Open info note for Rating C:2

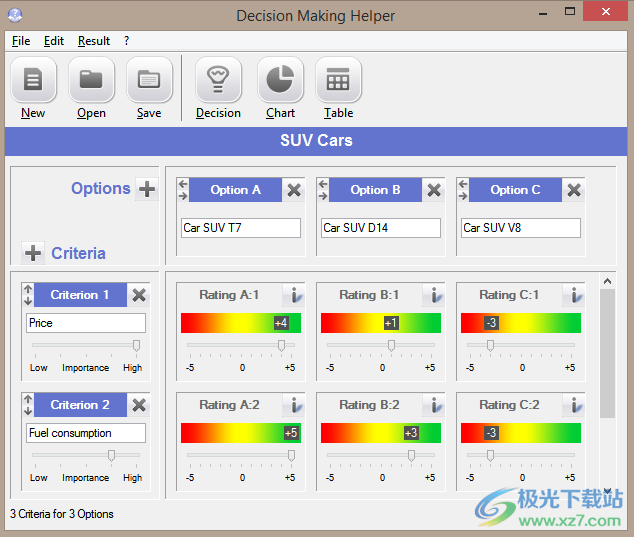pos(573,405)
